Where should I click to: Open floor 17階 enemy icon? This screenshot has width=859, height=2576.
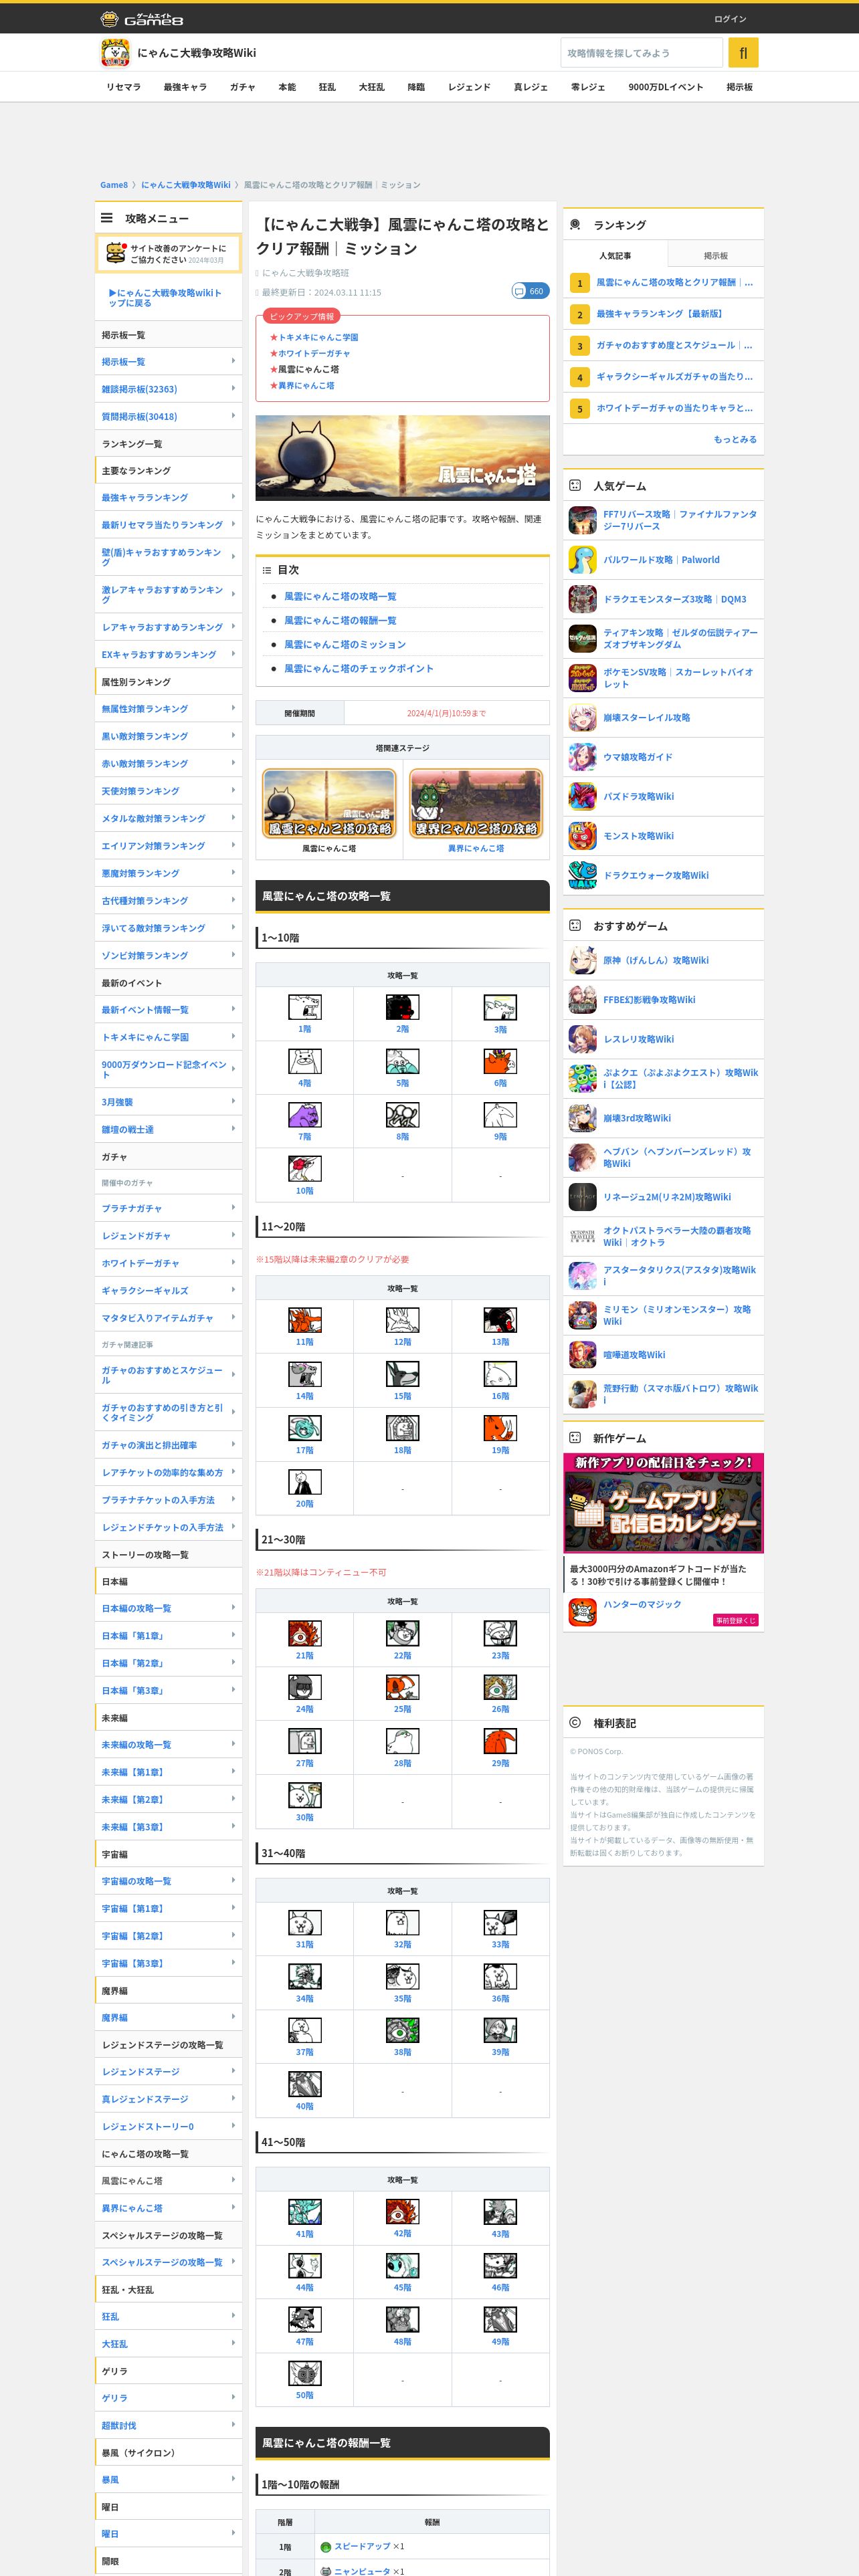[x=304, y=1428]
